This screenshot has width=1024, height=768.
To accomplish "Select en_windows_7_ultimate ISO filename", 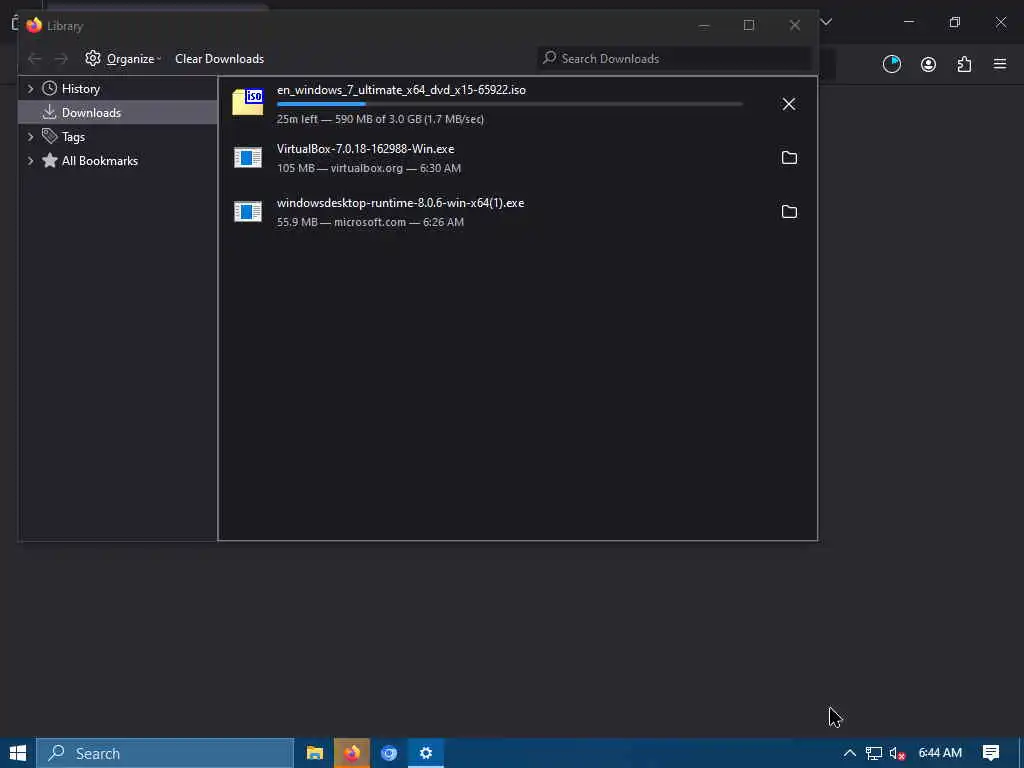I will (x=401, y=90).
